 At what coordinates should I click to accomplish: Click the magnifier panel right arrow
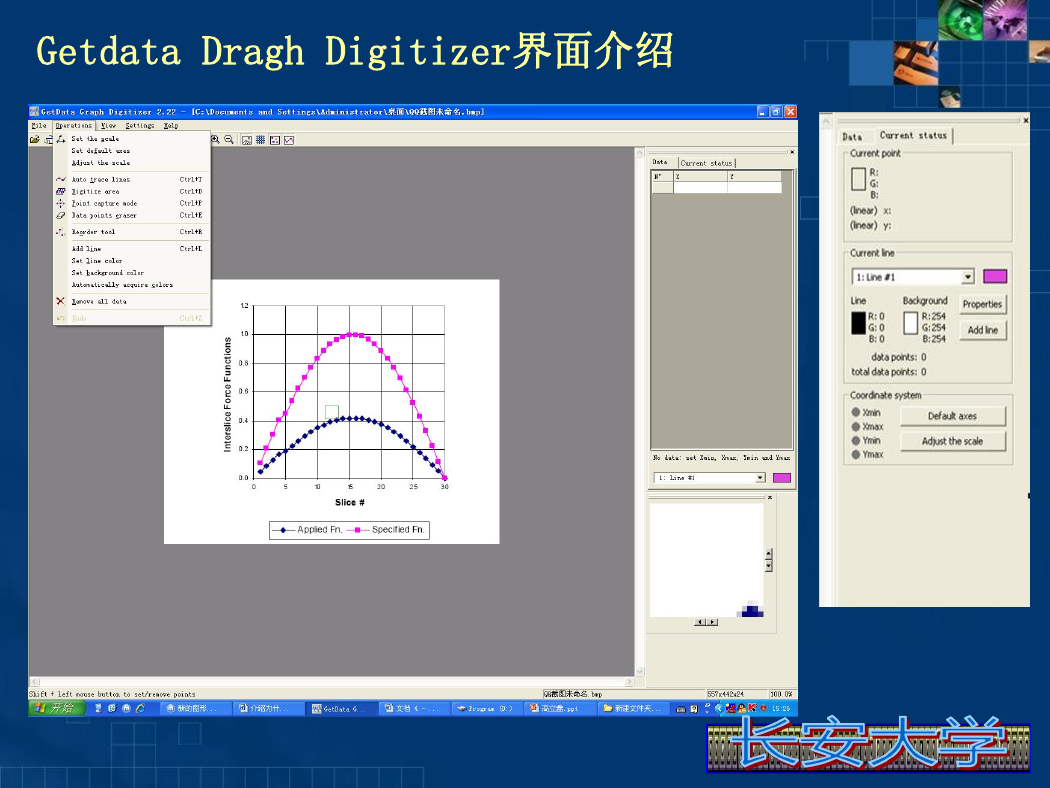(712, 622)
